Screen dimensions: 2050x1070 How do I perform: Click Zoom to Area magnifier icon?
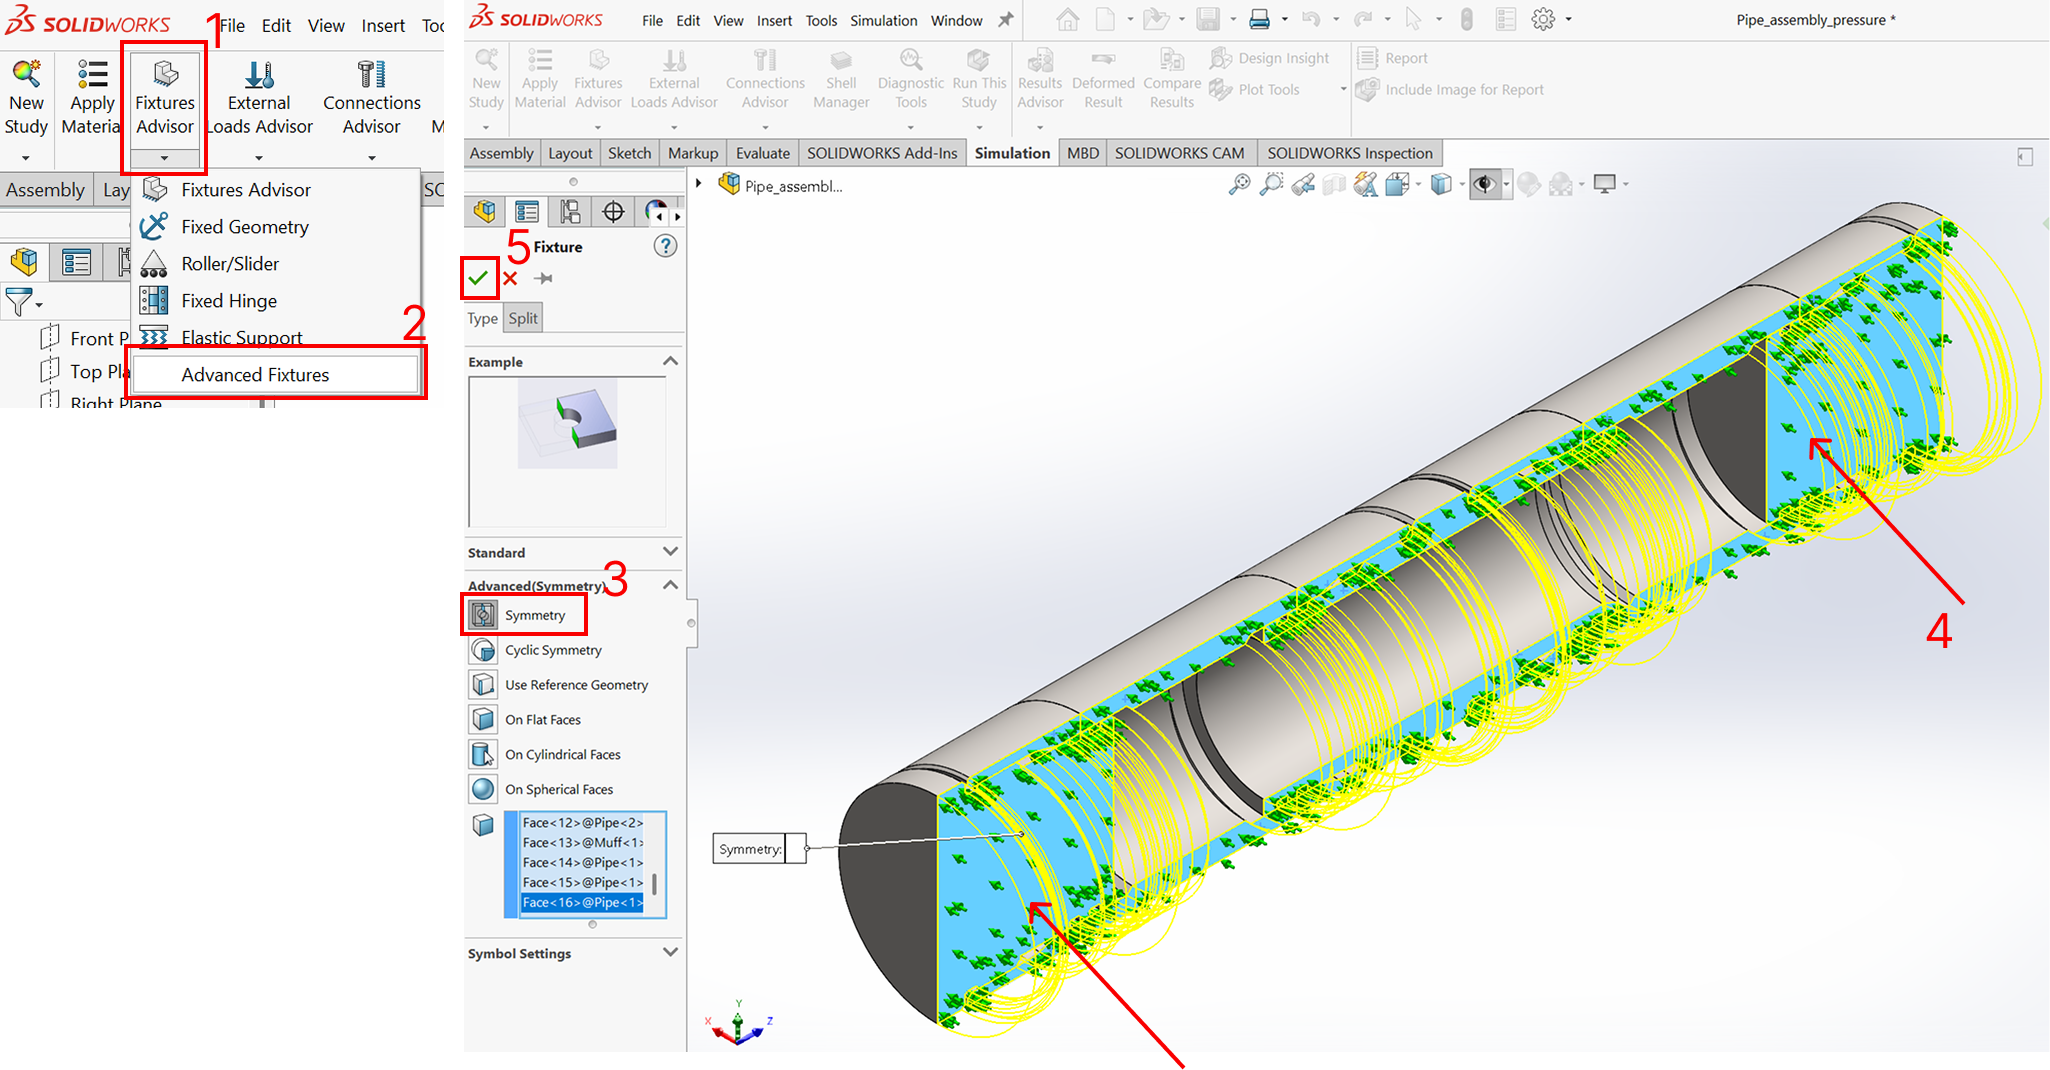click(x=1271, y=184)
